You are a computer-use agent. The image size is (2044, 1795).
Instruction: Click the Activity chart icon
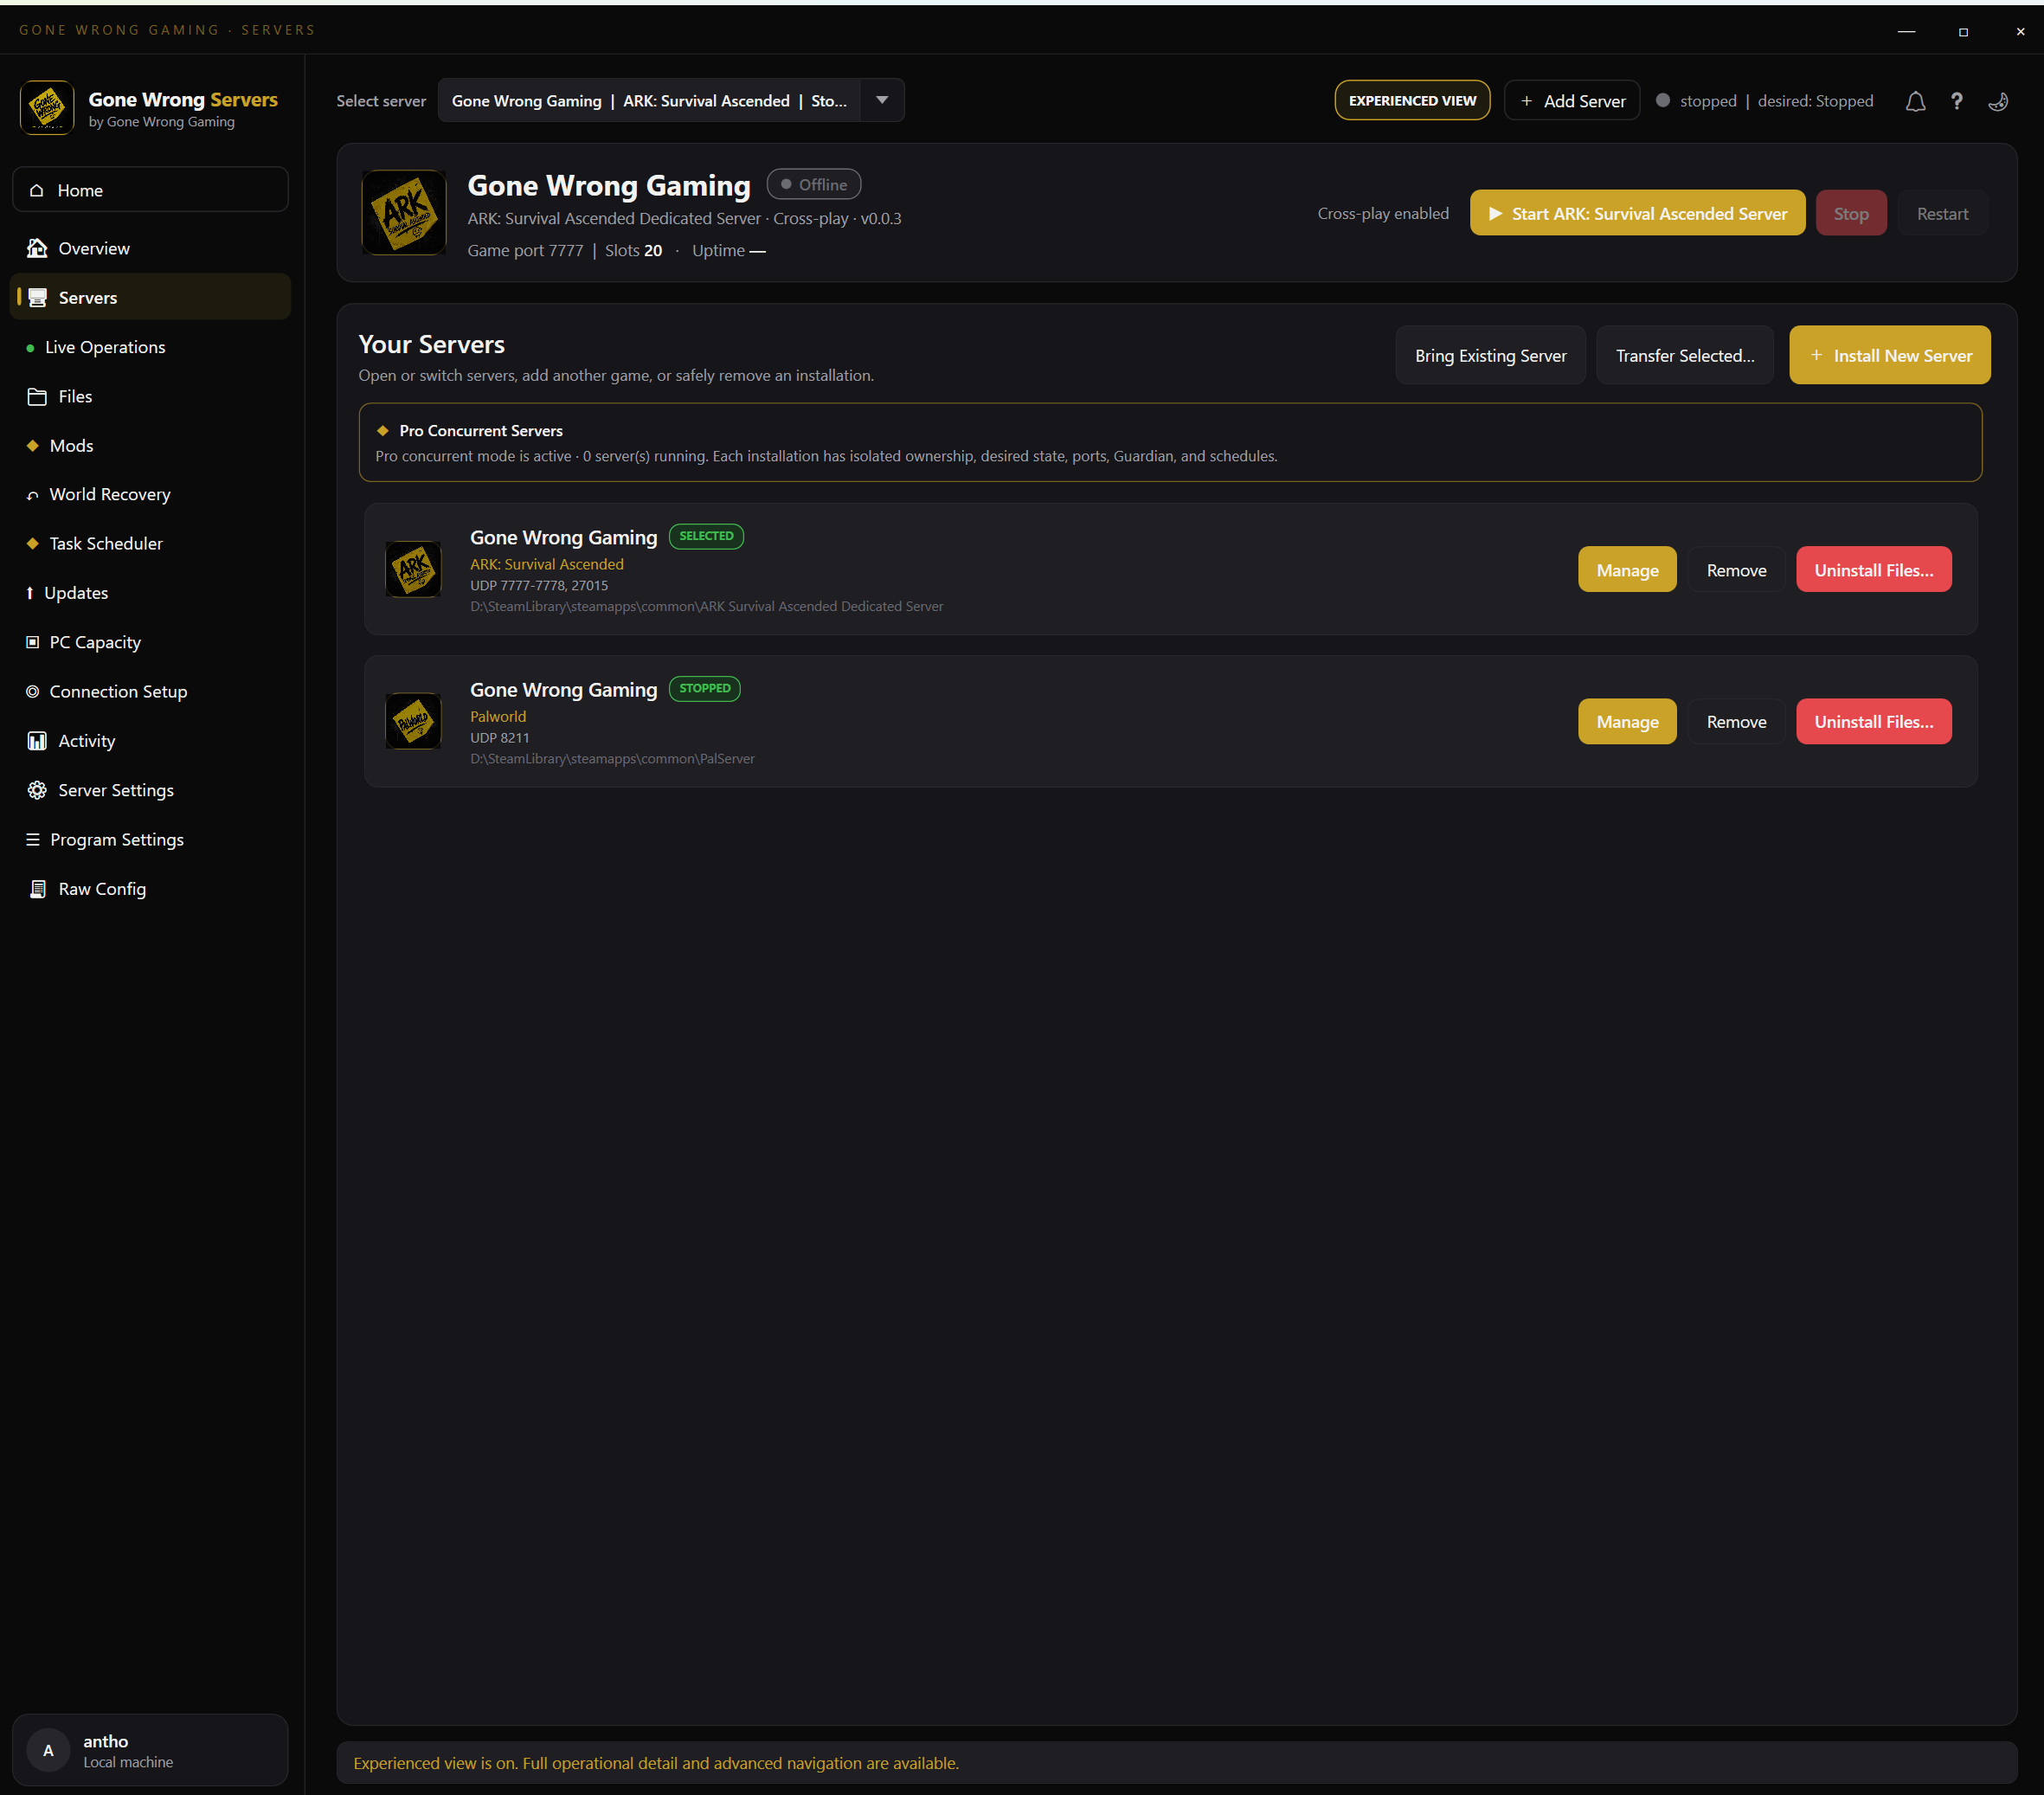[x=37, y=741]
